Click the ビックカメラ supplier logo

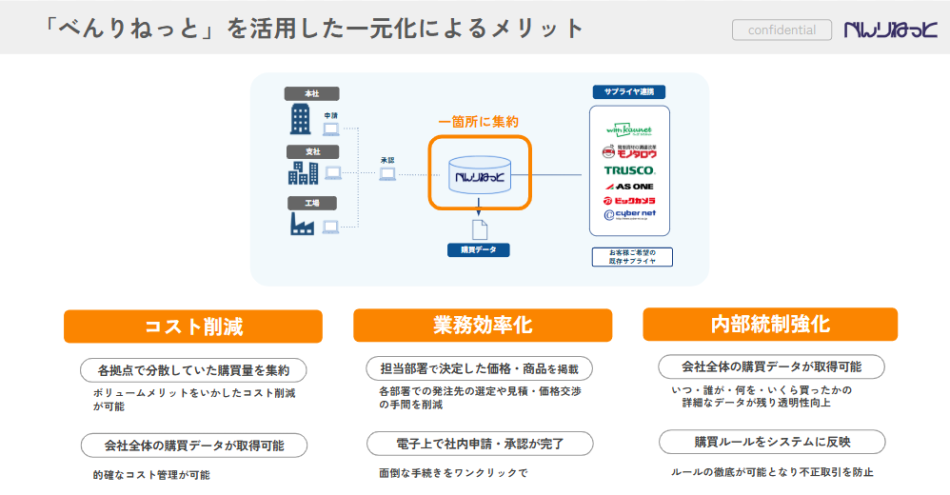coord(629,200)
